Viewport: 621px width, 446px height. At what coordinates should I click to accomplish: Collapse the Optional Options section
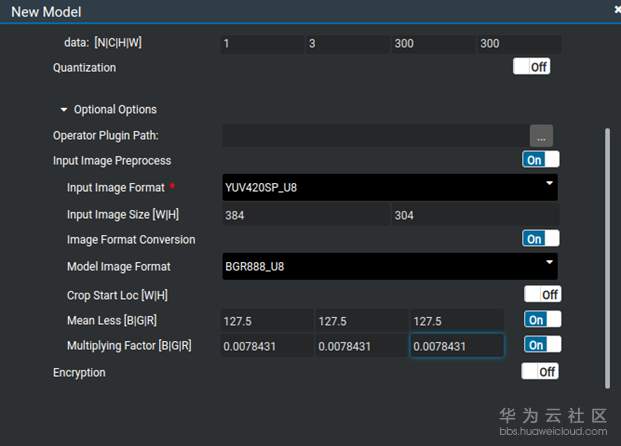[x=65, y=110]
